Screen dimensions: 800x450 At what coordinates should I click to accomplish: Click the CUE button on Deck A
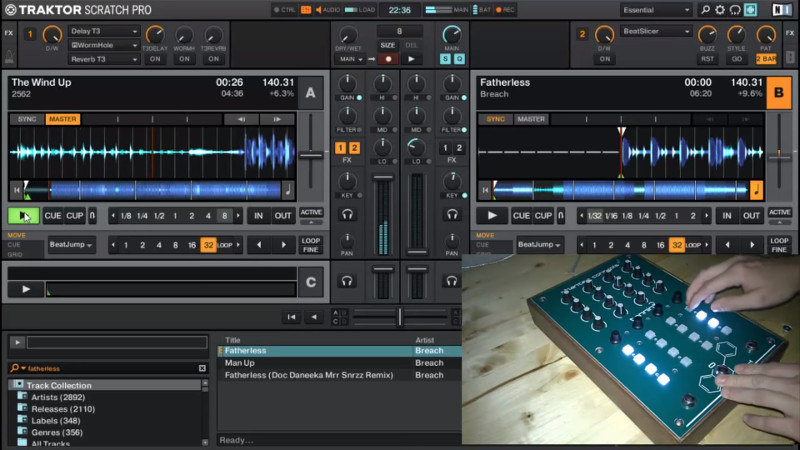click(52, 215)
